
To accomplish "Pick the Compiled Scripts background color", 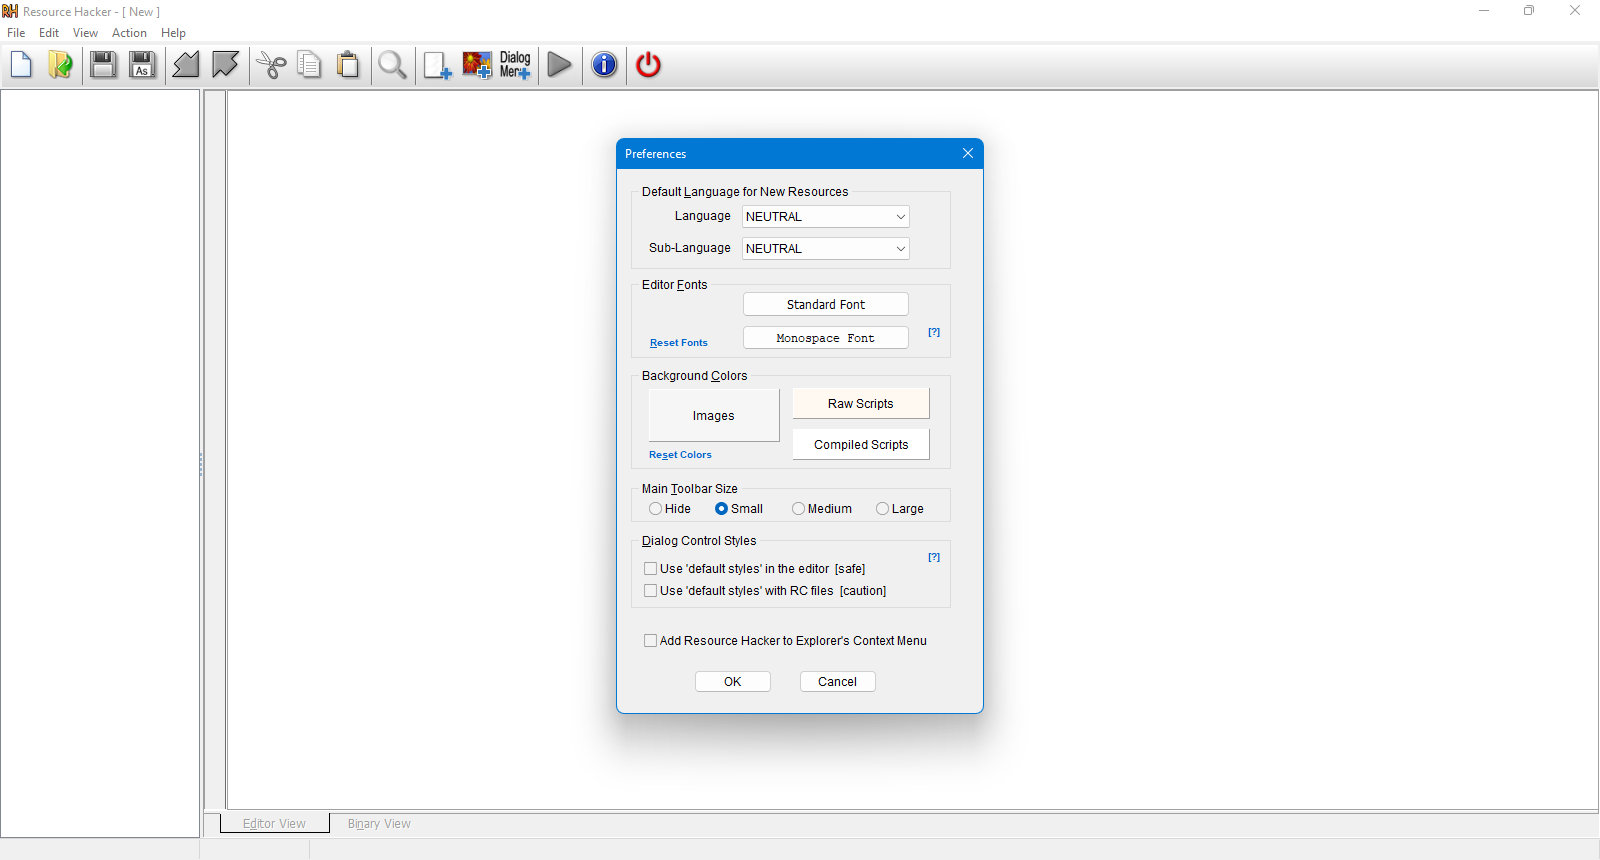I will [x=861, y=445].
